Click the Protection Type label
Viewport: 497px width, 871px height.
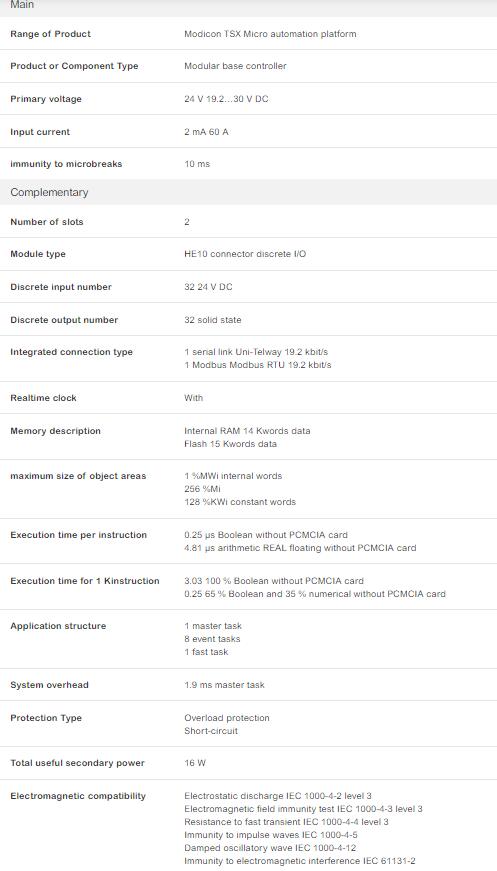click(46, 718)
